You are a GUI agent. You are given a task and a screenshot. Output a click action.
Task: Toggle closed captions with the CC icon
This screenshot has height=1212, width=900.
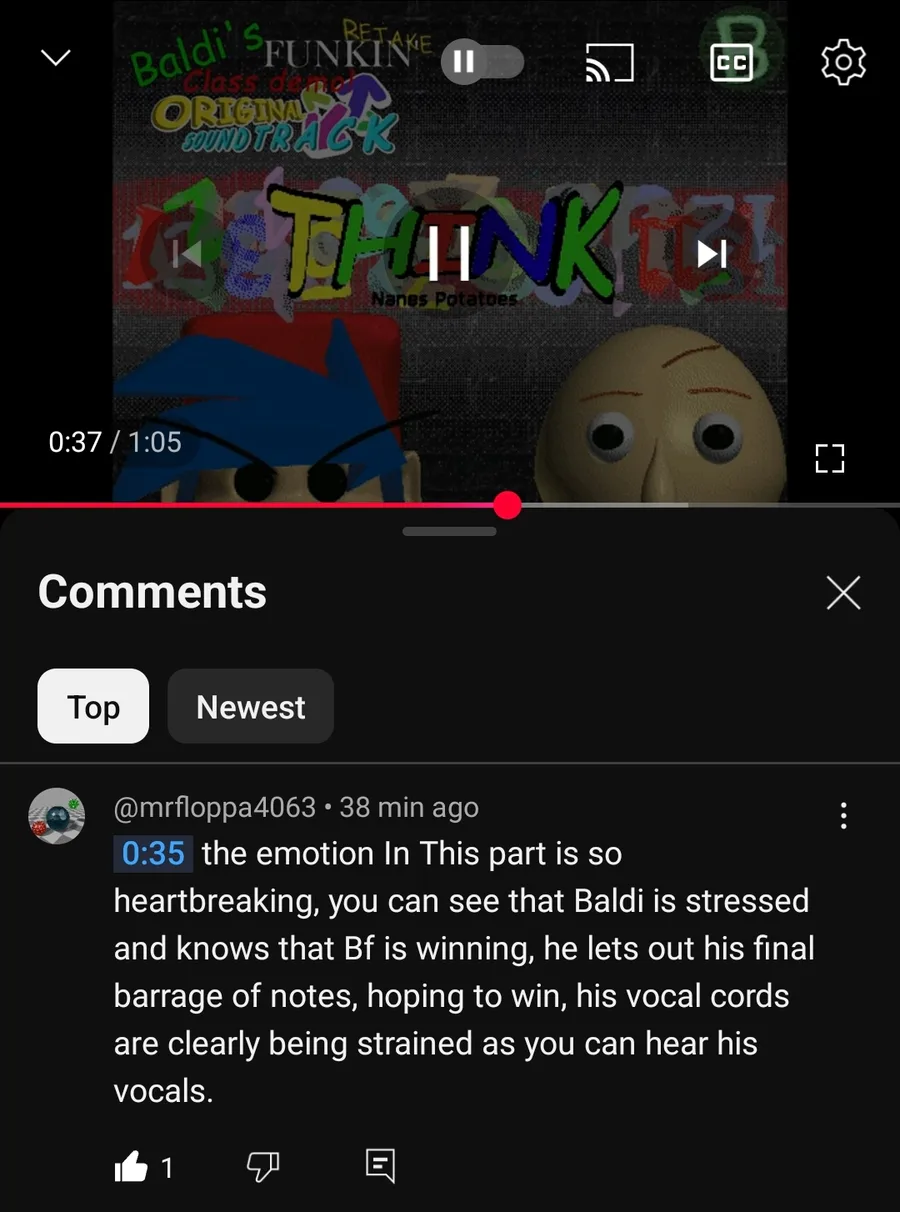click(x=730, y=63)
